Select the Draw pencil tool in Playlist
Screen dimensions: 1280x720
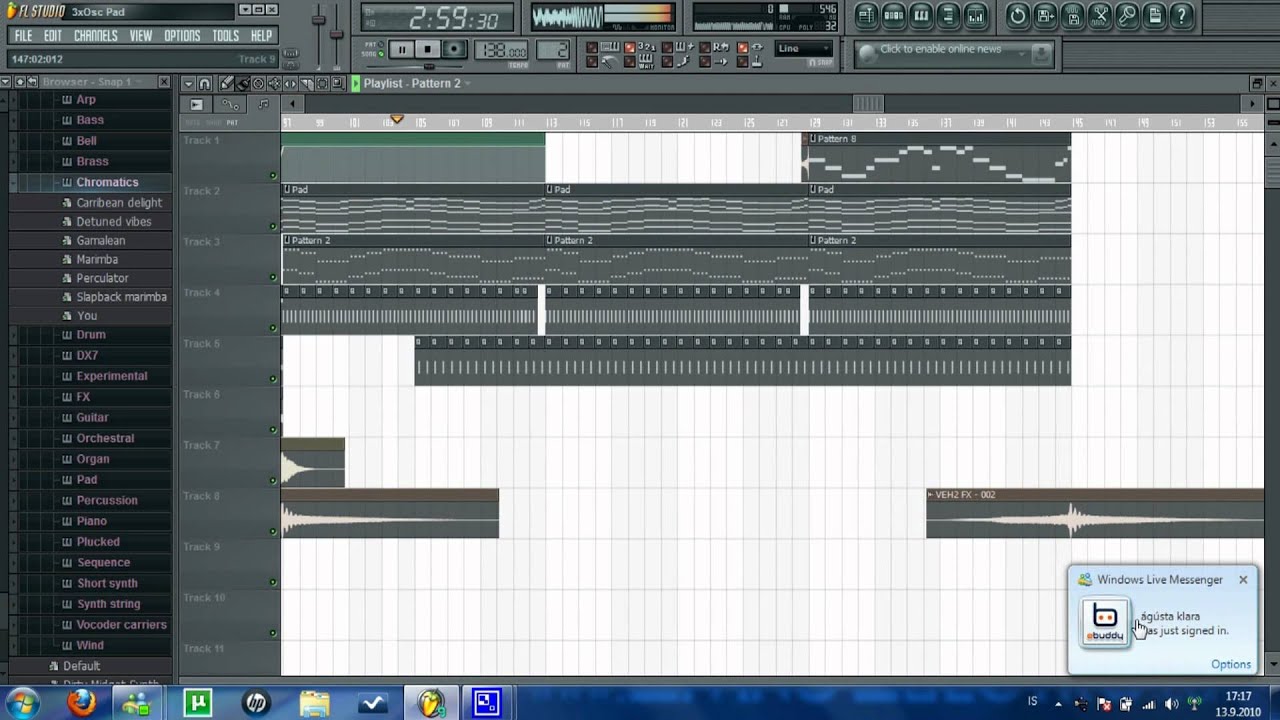coord(227,84)
